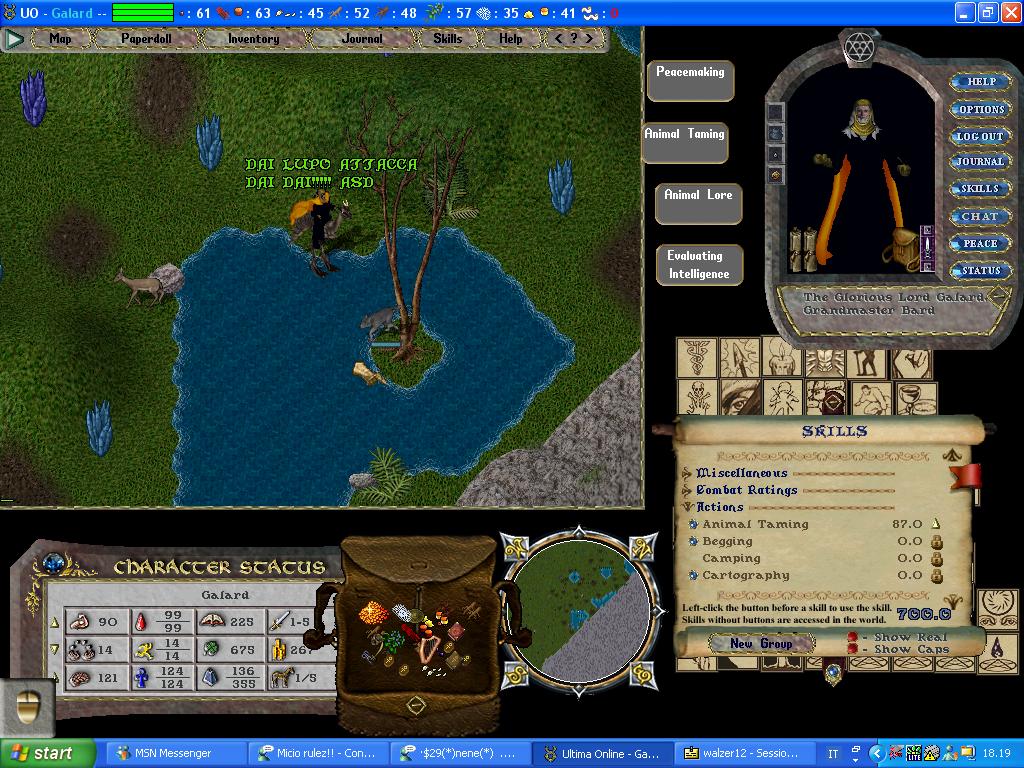Minimize the backpack with its diamond button
This screenshot has width=1024, height=768.
pyautogui.click(x=415, y=705)
